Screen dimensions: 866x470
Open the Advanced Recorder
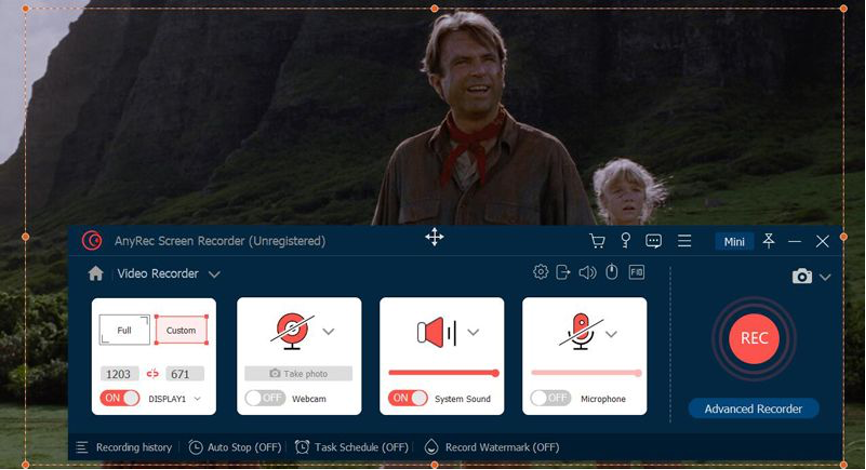[753, 409]
